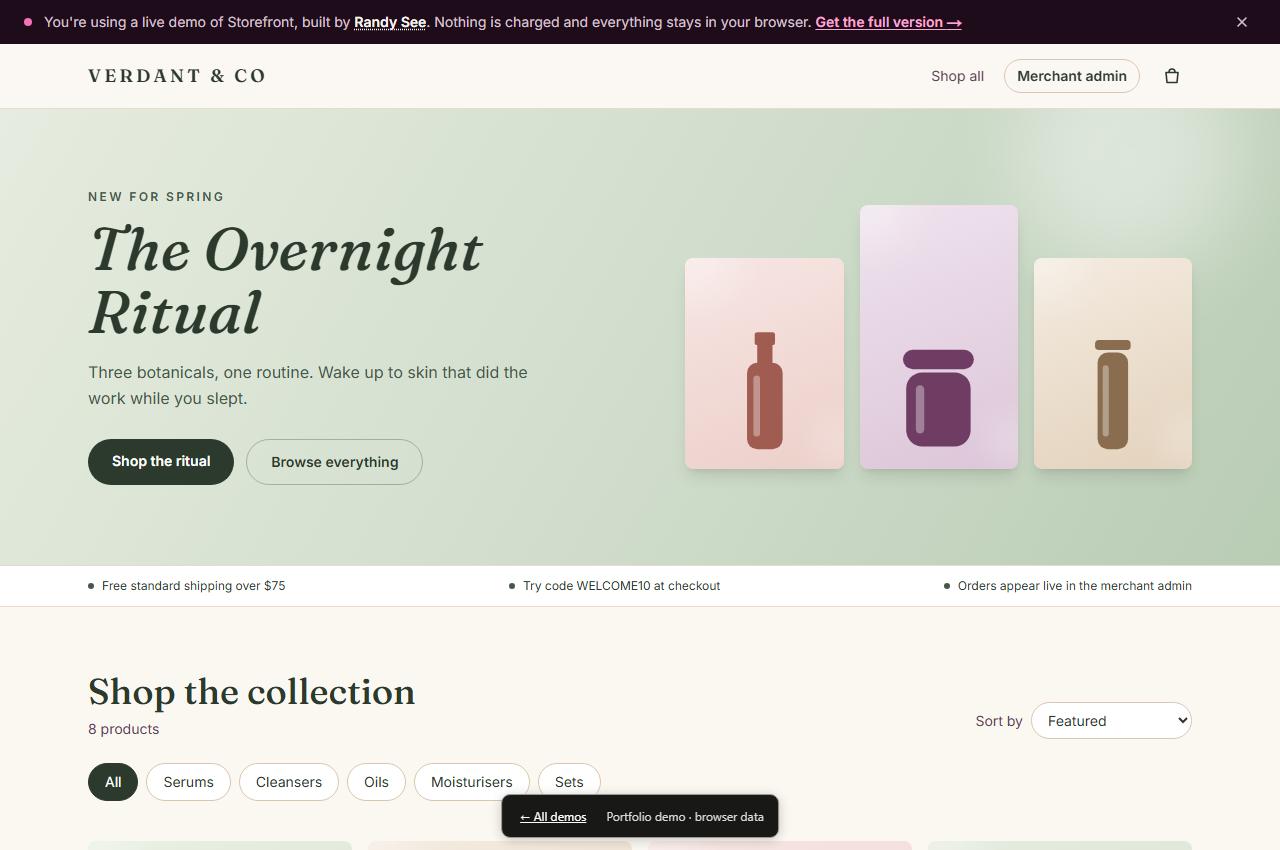Click the WELCOME10 checkout code text
The width and height of the screenshot is (1280, 850).
pos(621,586)
